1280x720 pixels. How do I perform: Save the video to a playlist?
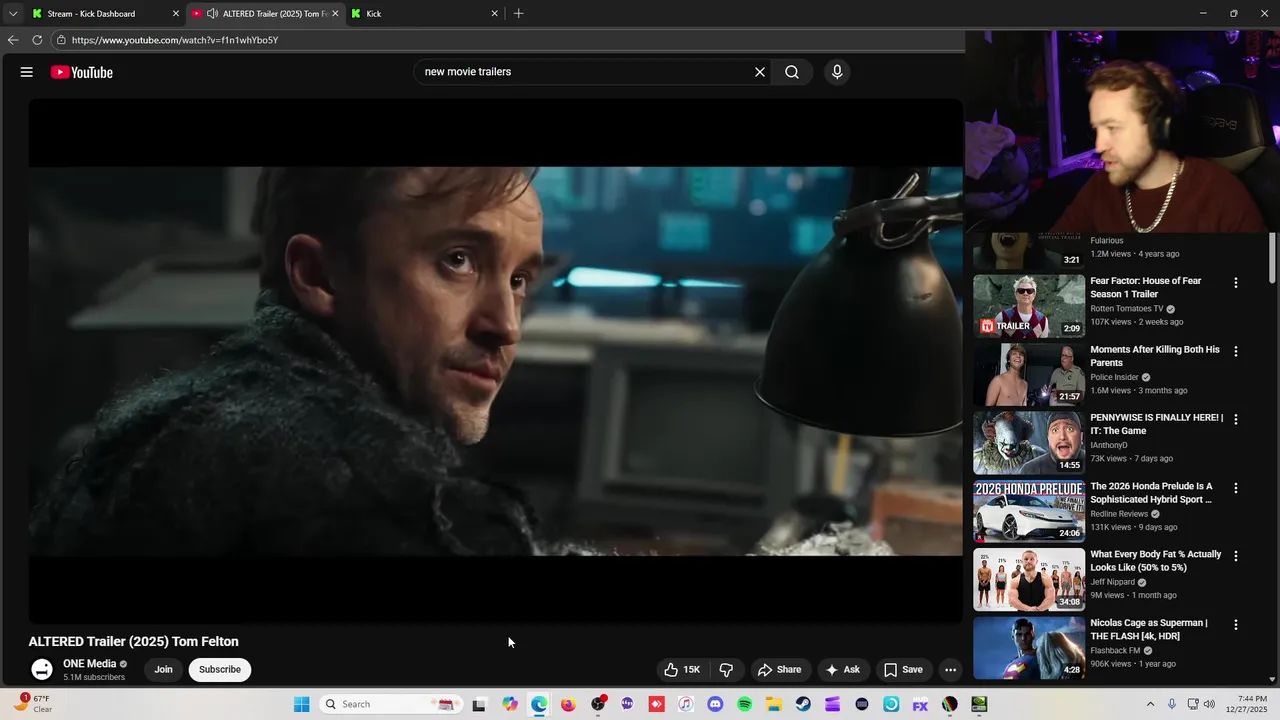tap(903, 670)
